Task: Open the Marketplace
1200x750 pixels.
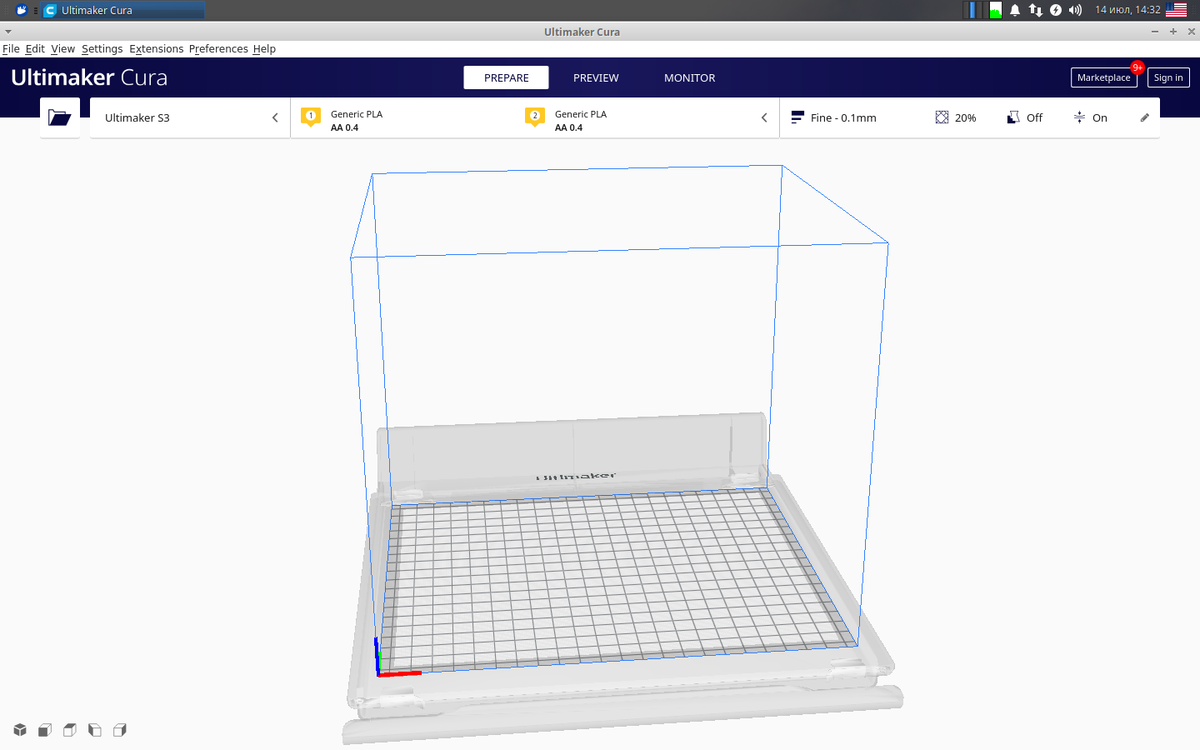Action: (x=1104, y=78)
